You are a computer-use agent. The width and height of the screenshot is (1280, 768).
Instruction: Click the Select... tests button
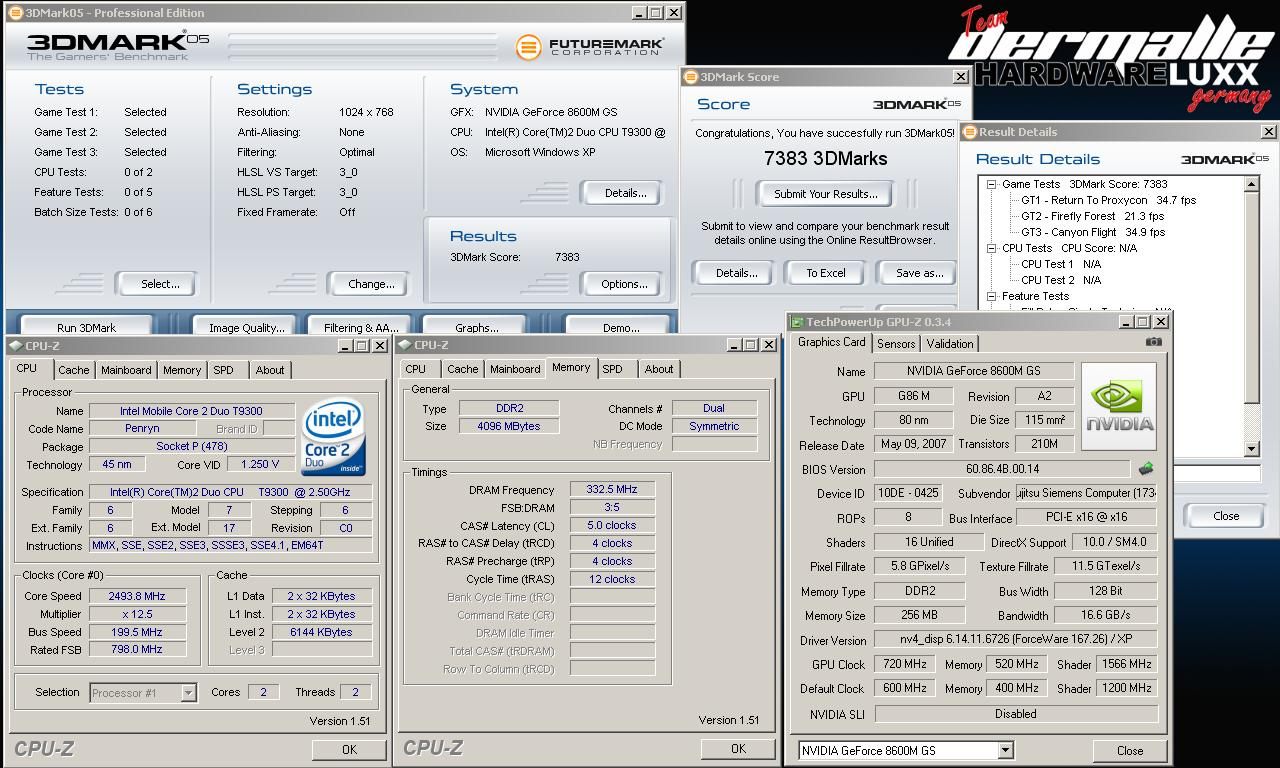(x=155, y=284)
